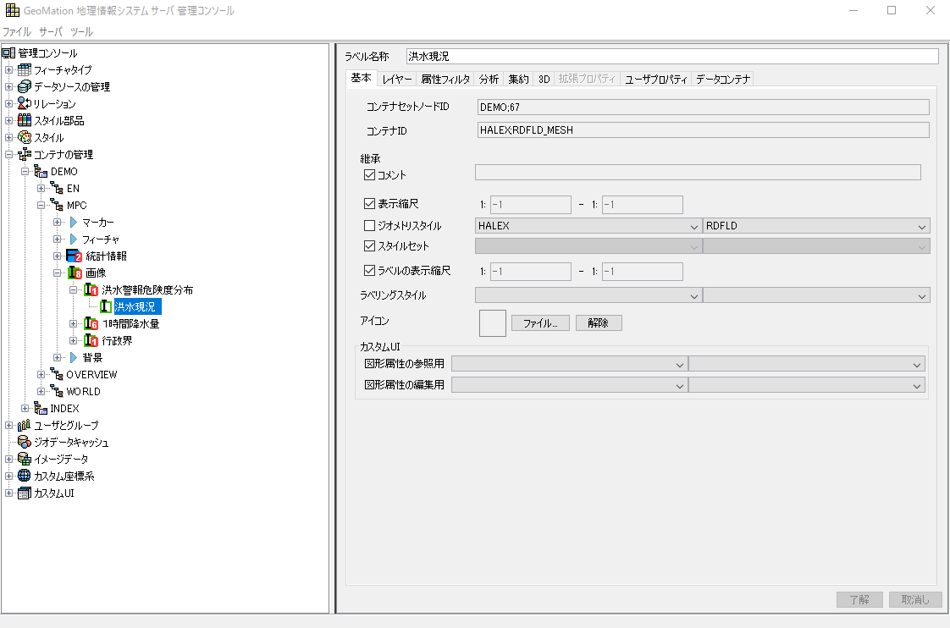Screen dimensions: 950x628
Task: Enable the ジオメトリスタイル checkbox
Action: (370, 226)
